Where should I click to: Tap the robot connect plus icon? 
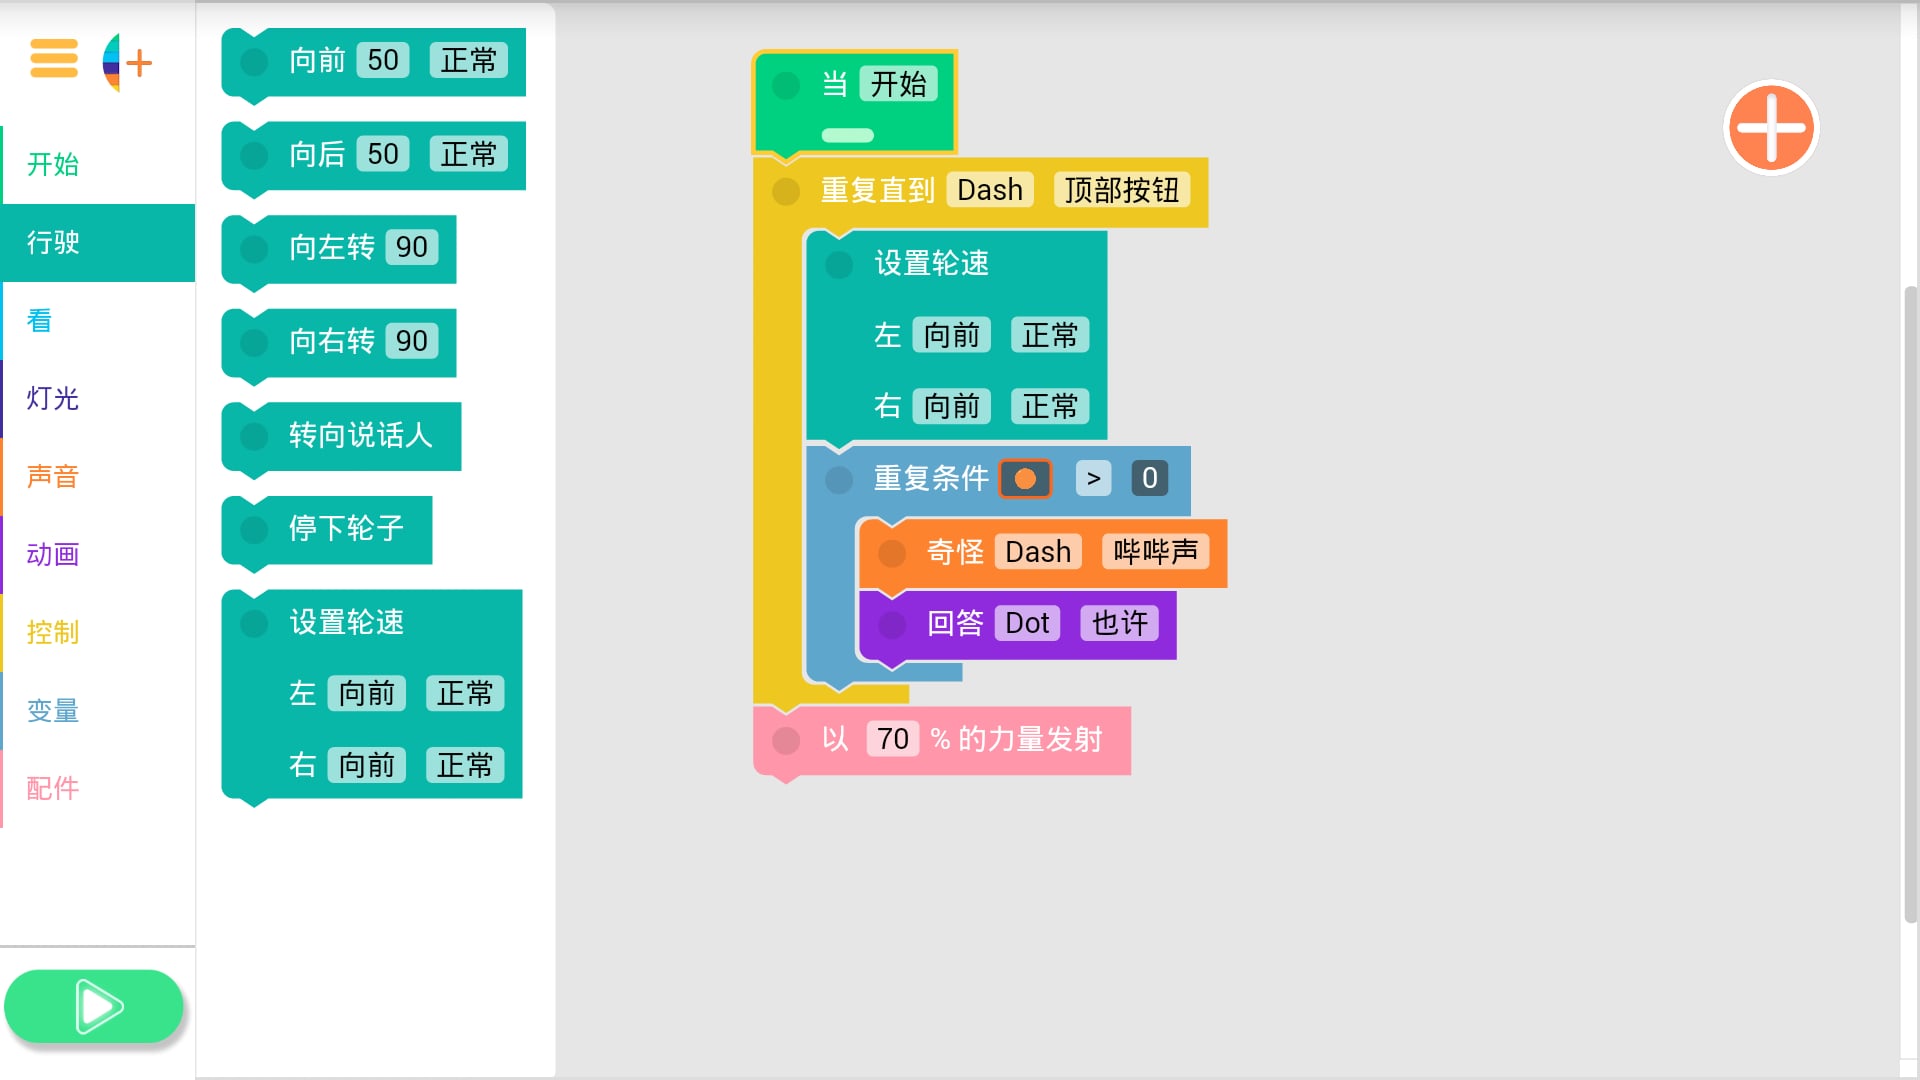(x=128, y=62)
